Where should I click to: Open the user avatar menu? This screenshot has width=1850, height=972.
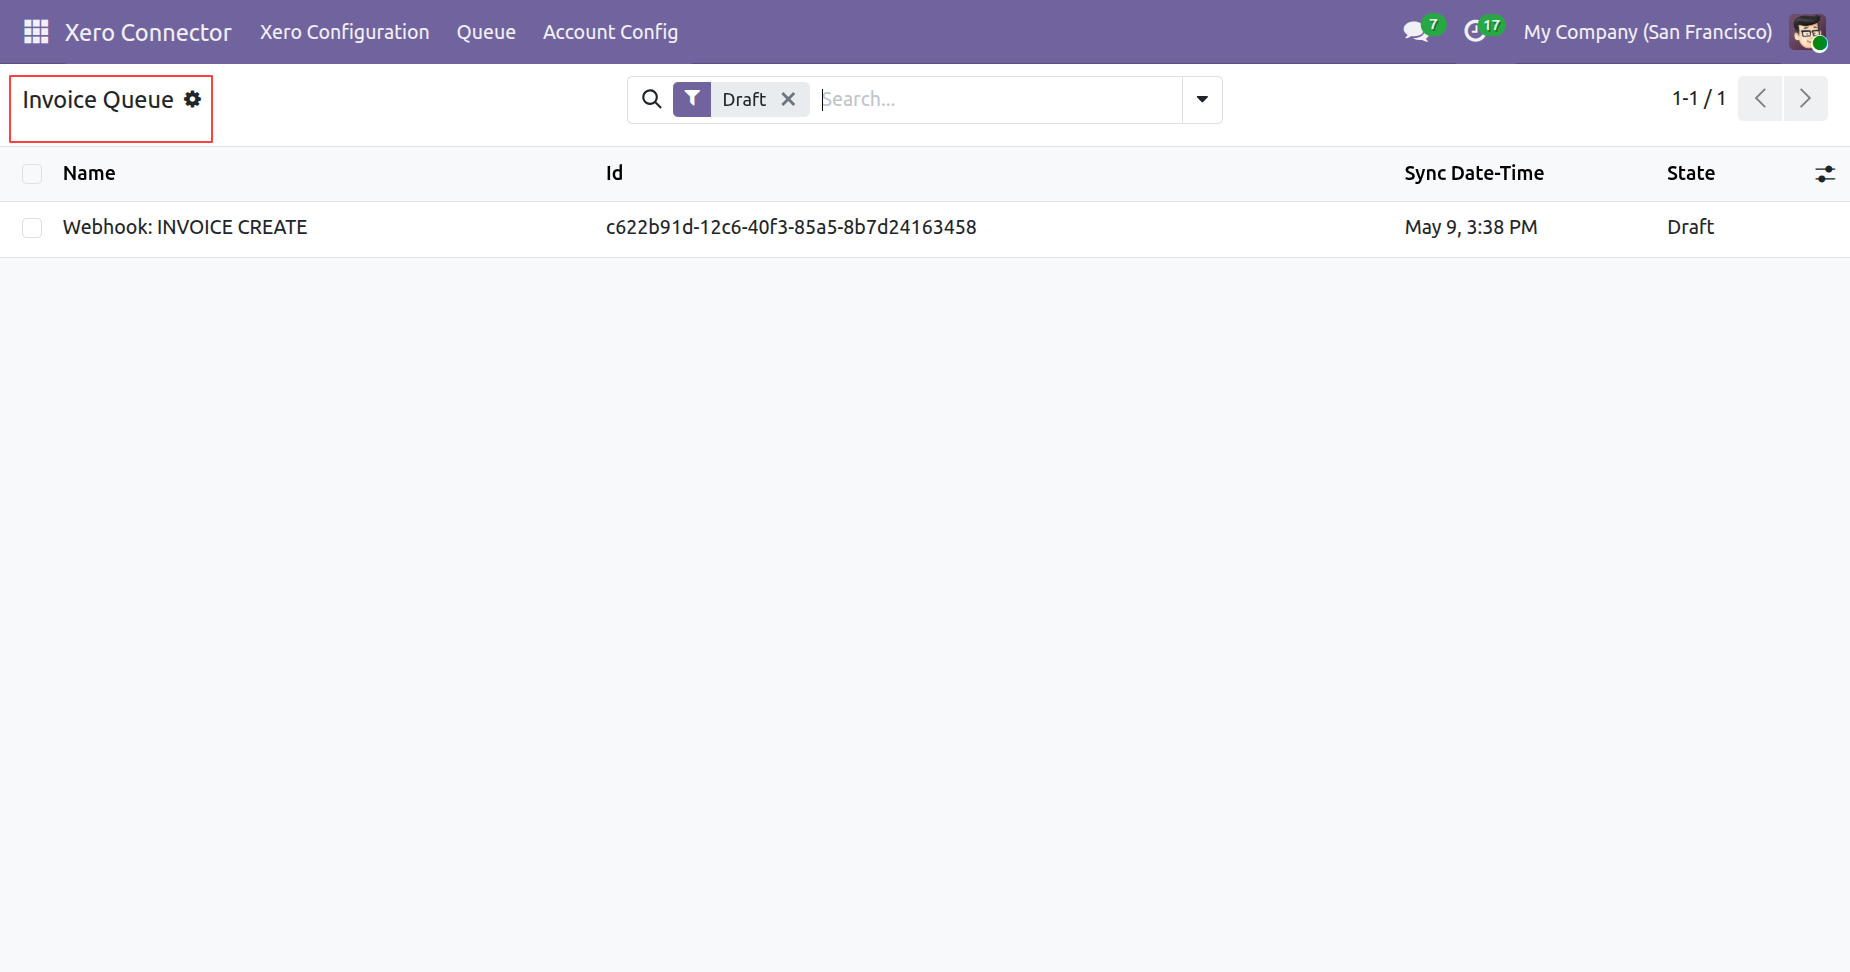pyautogui.click(x=1808, y=32)
